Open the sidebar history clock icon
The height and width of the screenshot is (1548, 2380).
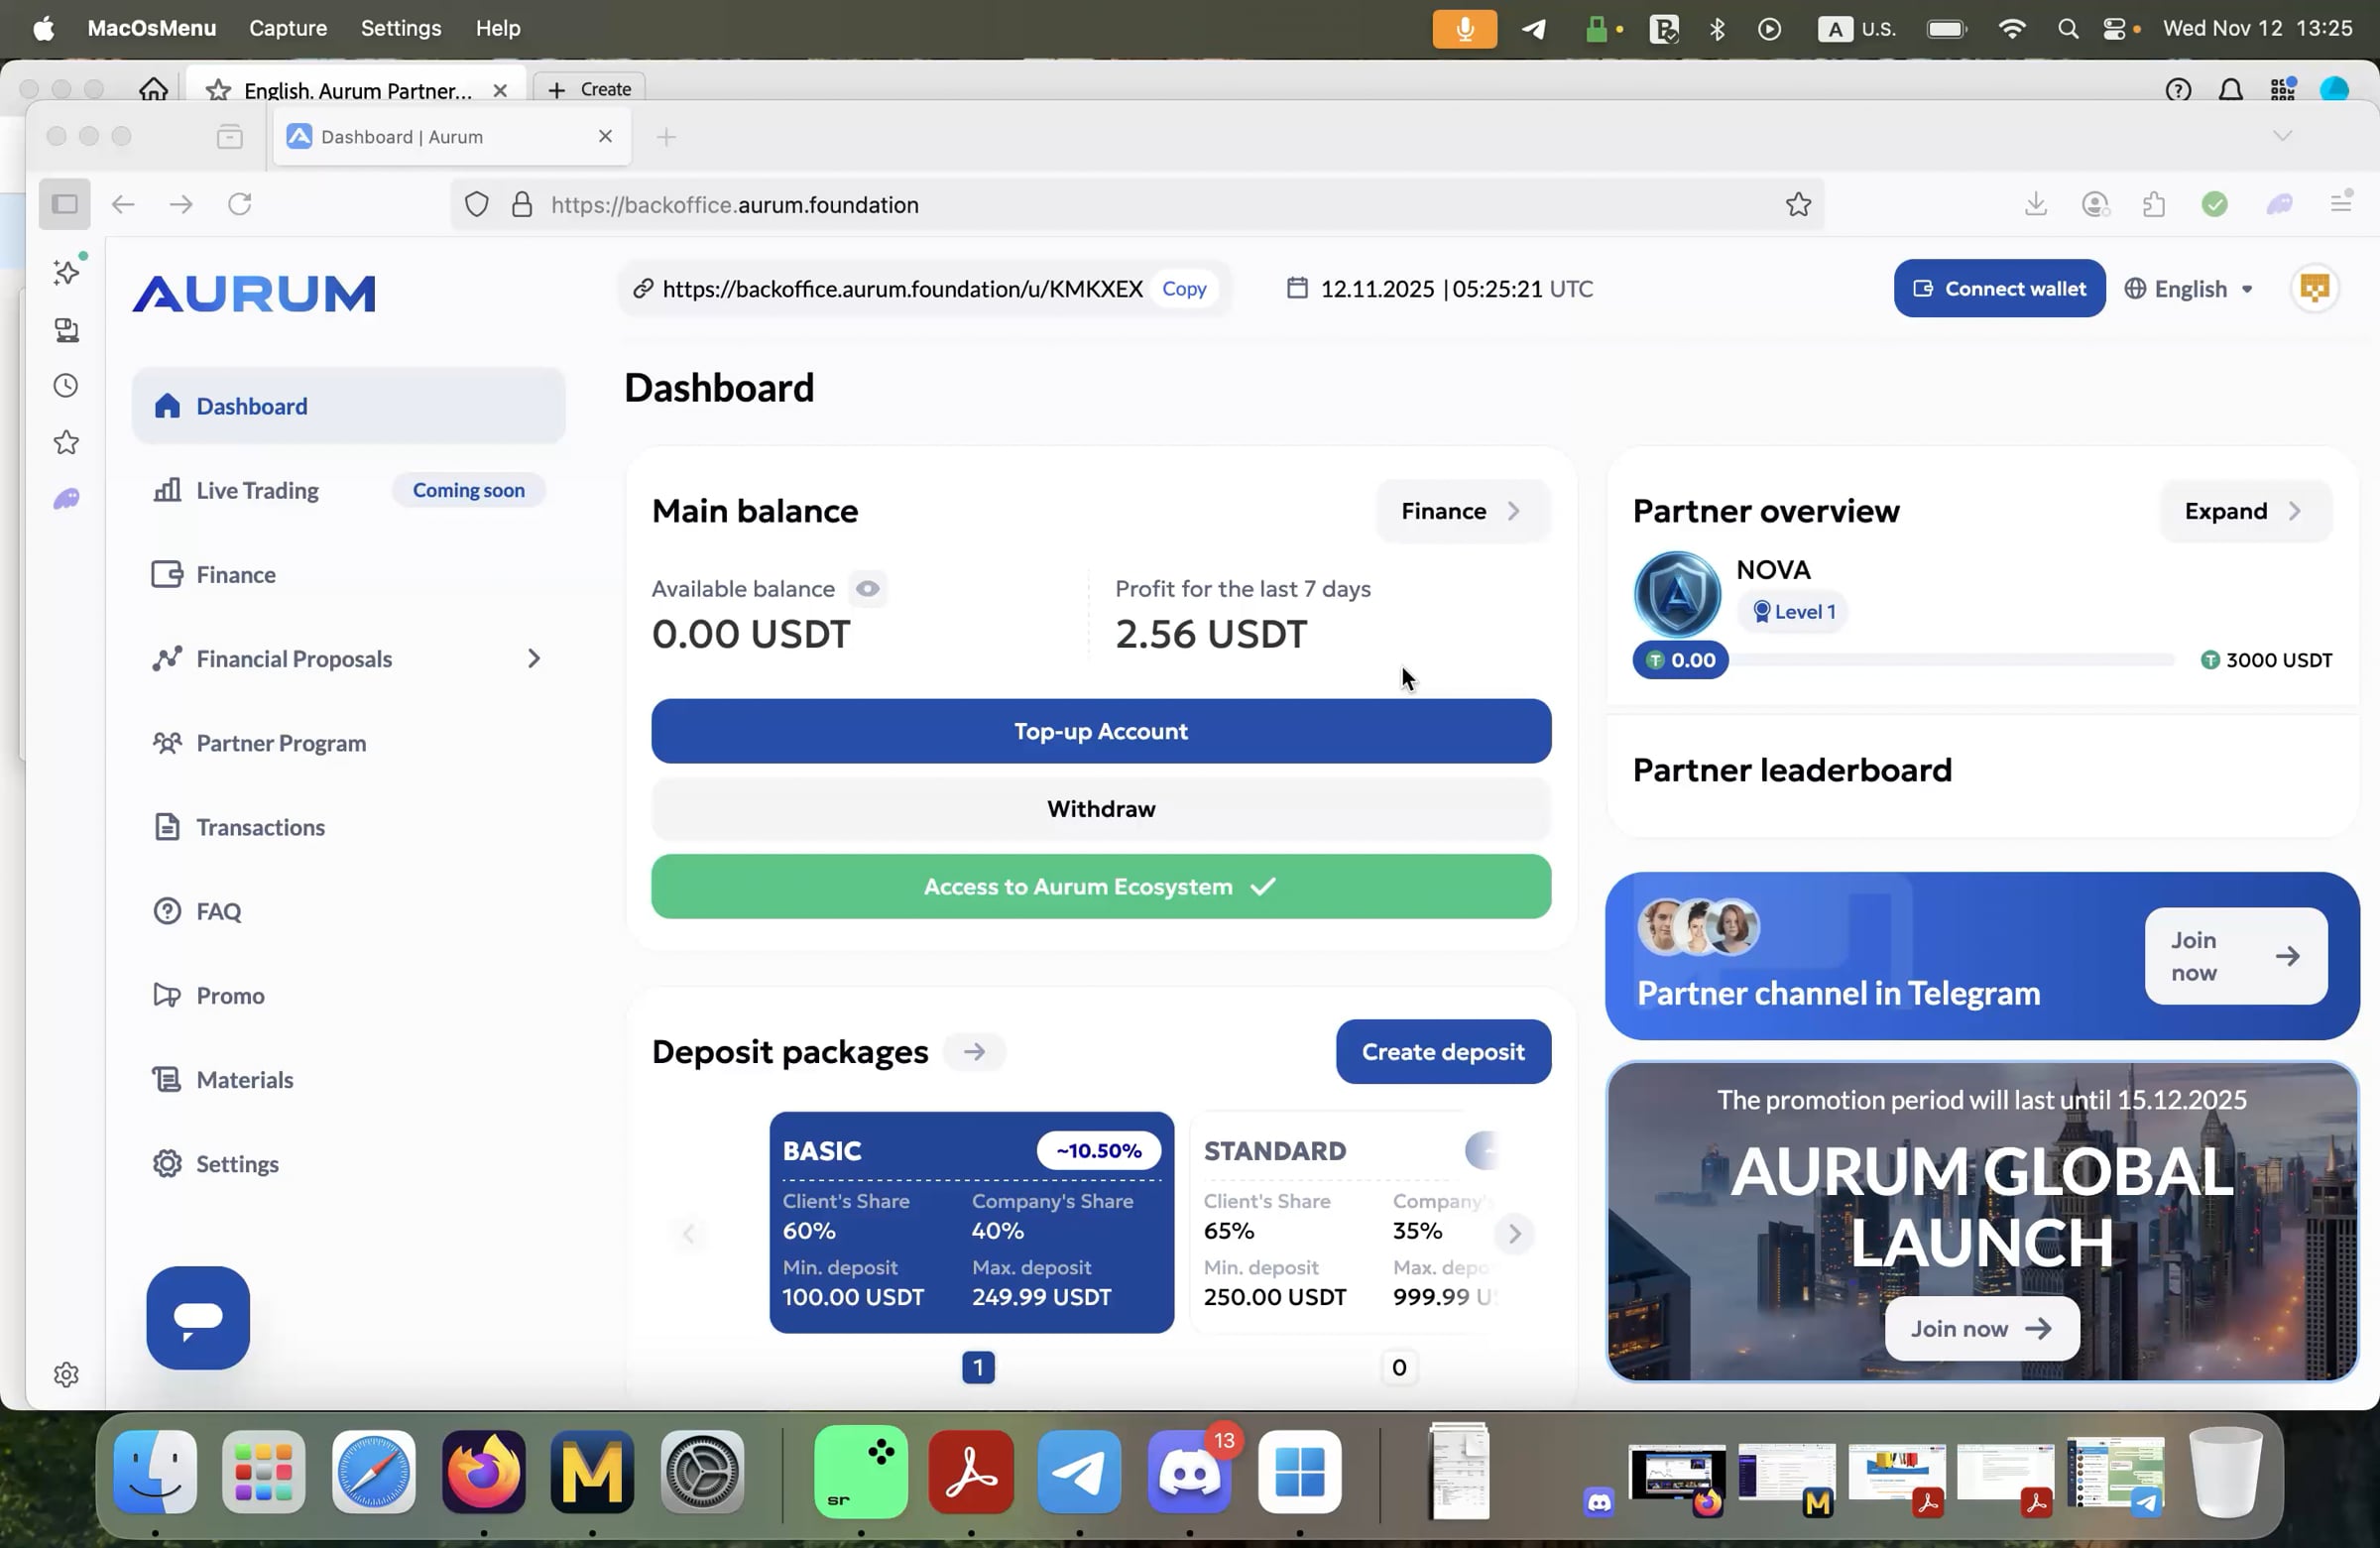(x=66, y=386)
